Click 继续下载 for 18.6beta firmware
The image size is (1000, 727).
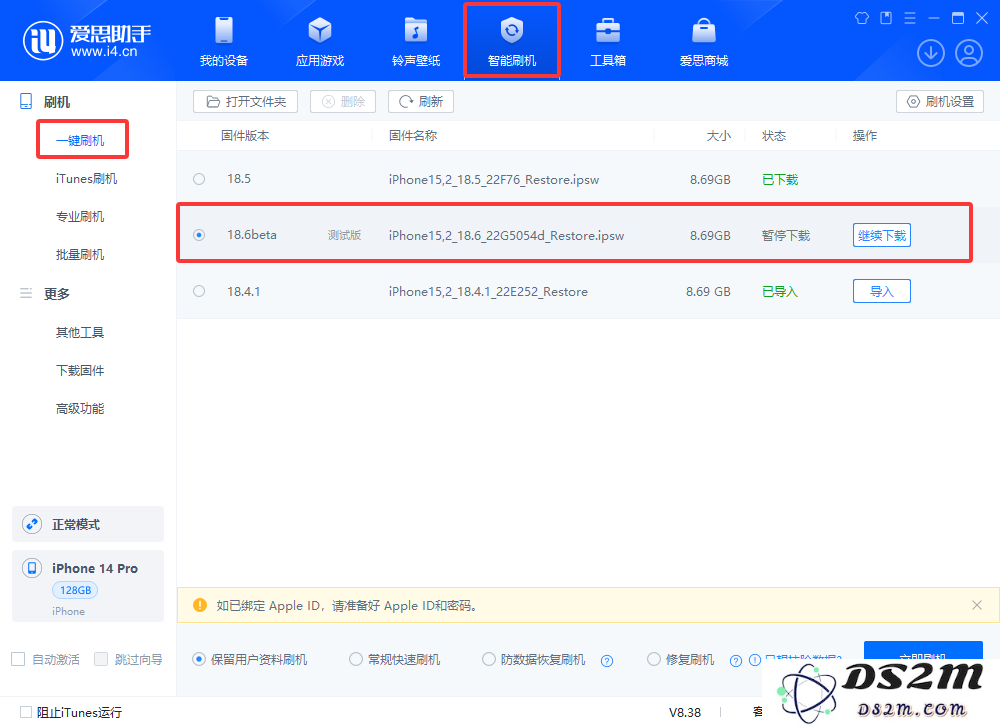pos(882,235)
